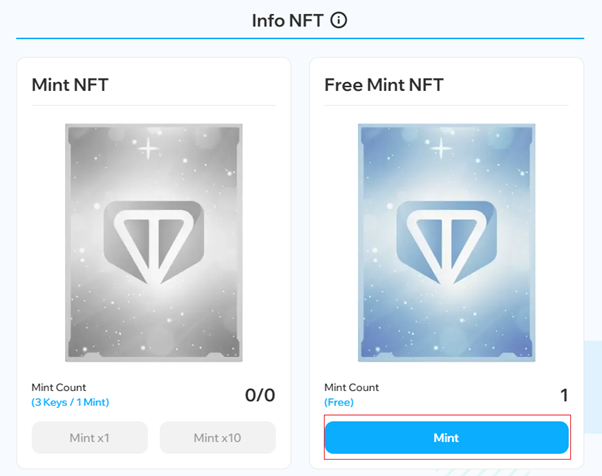Click the info icon beside Info NFT
Image resolution: width=602 pixels, height=476 pixels.
click(339, 20)
